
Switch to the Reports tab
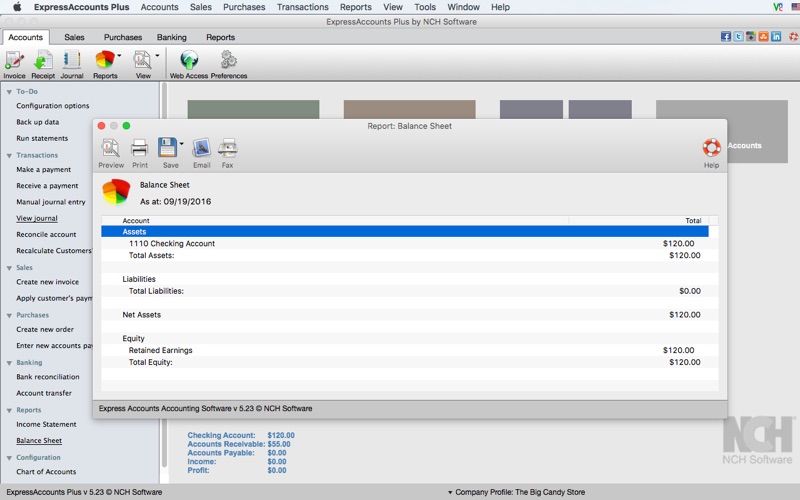220,37
